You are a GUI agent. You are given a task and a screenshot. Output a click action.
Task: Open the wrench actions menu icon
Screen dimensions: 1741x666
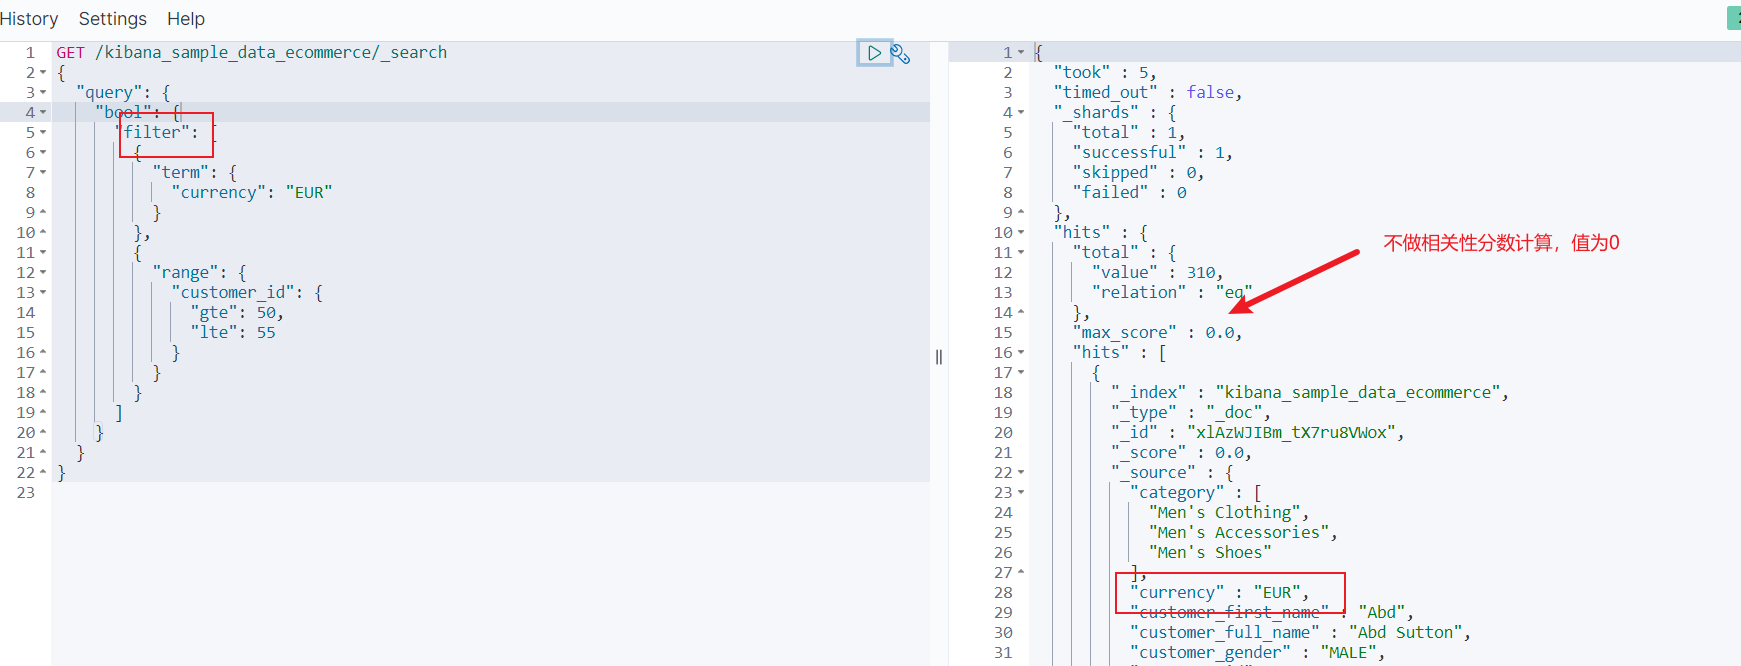click(900, 54)
